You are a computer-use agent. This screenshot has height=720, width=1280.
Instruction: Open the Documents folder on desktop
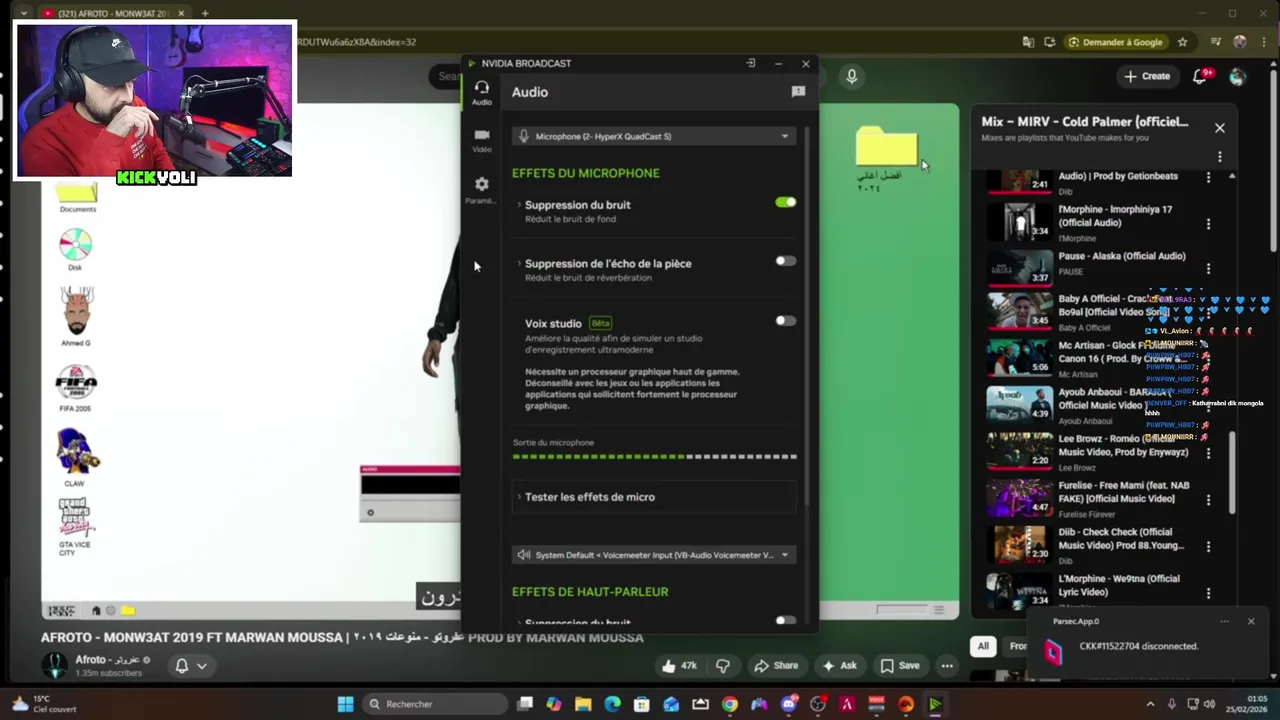coord(77,197)
